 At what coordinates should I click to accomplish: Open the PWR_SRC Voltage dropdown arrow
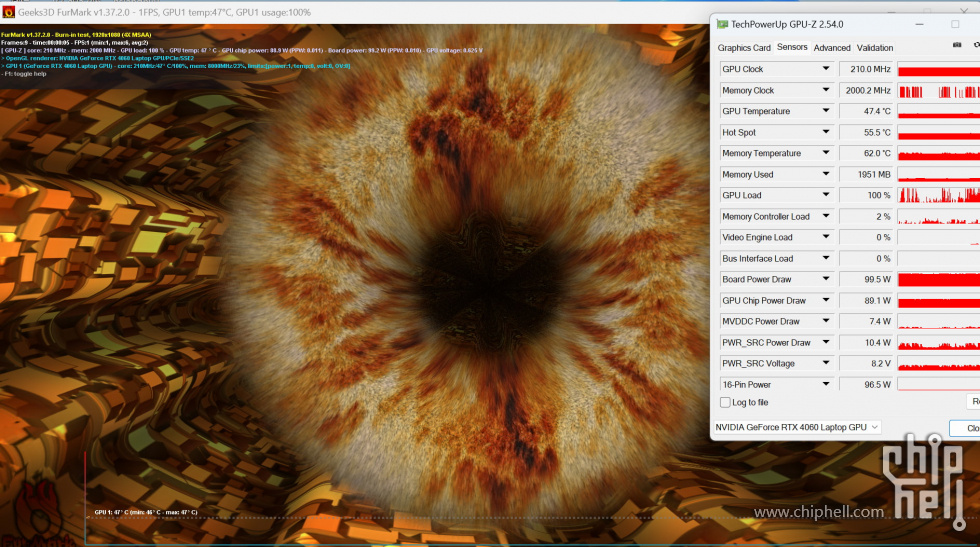tap(826, 363)
